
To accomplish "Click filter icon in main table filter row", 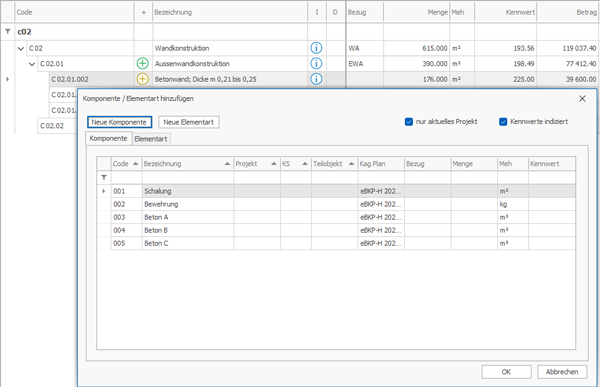I will pos(8,32).
